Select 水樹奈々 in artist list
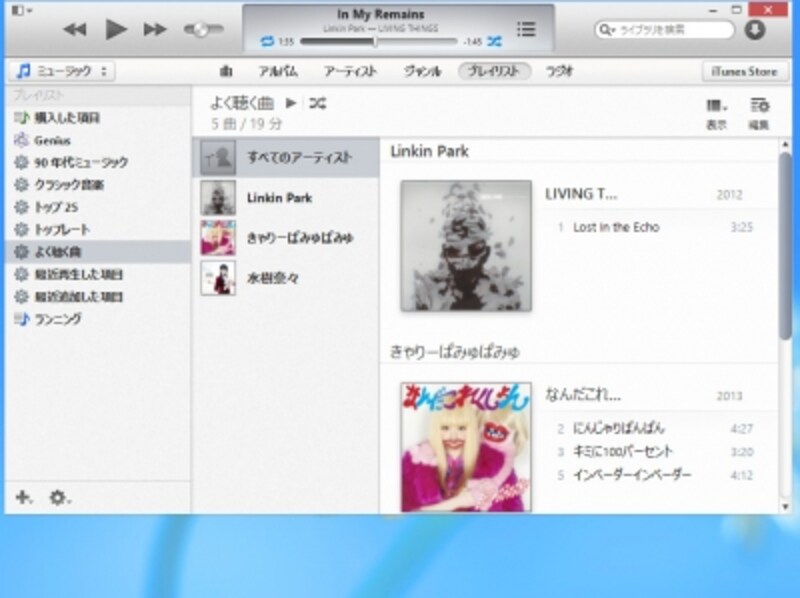Image resolution: width=800 pixels, height=598 pixels. pyautogui.click(x=286, y=278)
